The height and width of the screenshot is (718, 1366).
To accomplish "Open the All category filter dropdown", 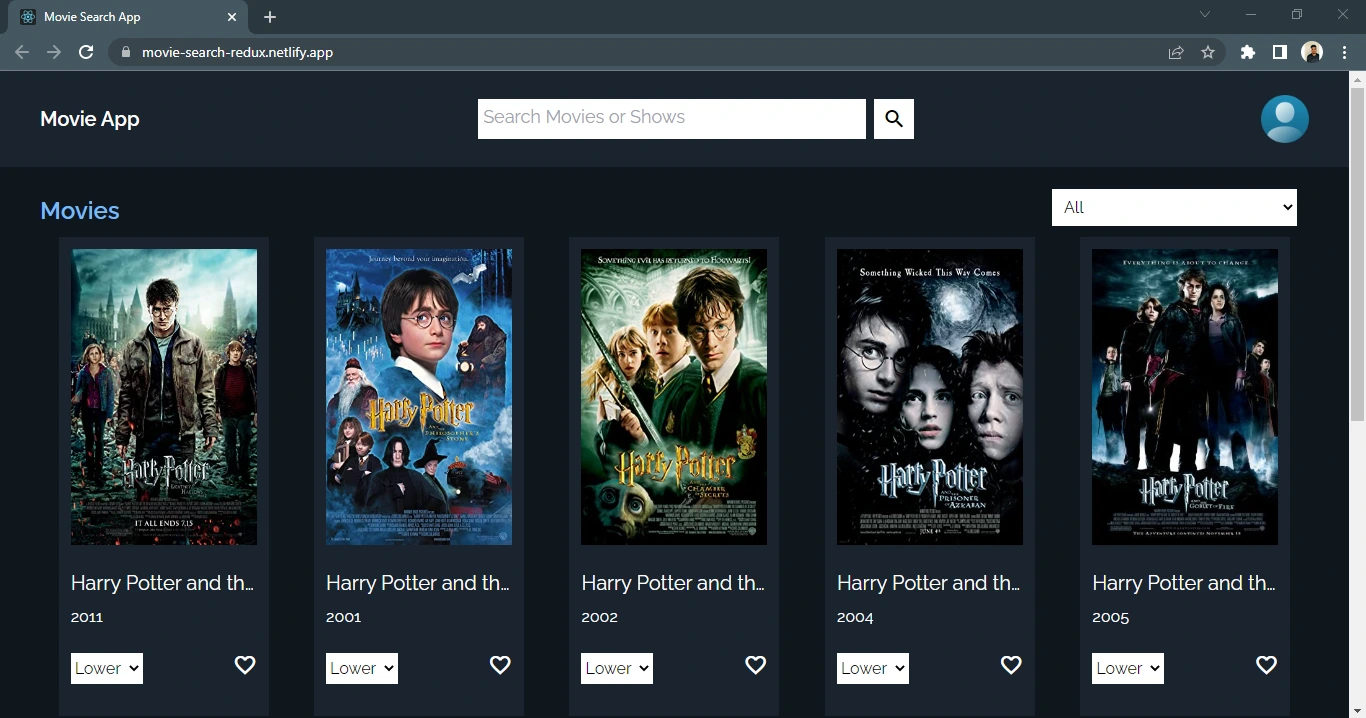I will pos(1173,207).
